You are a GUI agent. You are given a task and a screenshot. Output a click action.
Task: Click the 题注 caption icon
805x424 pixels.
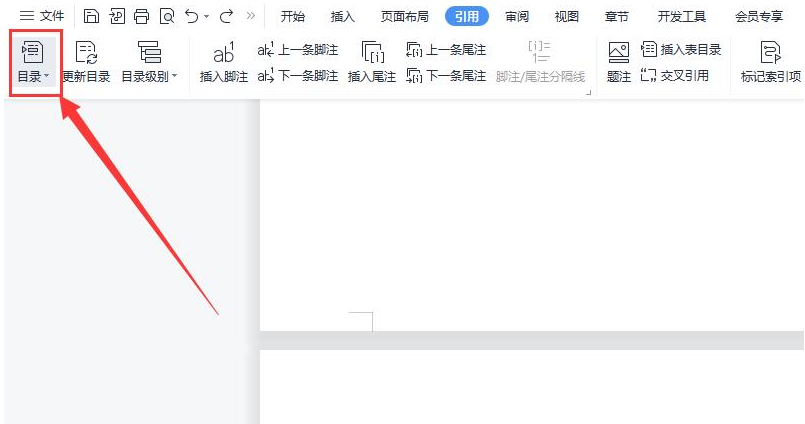tap(619, 63)
